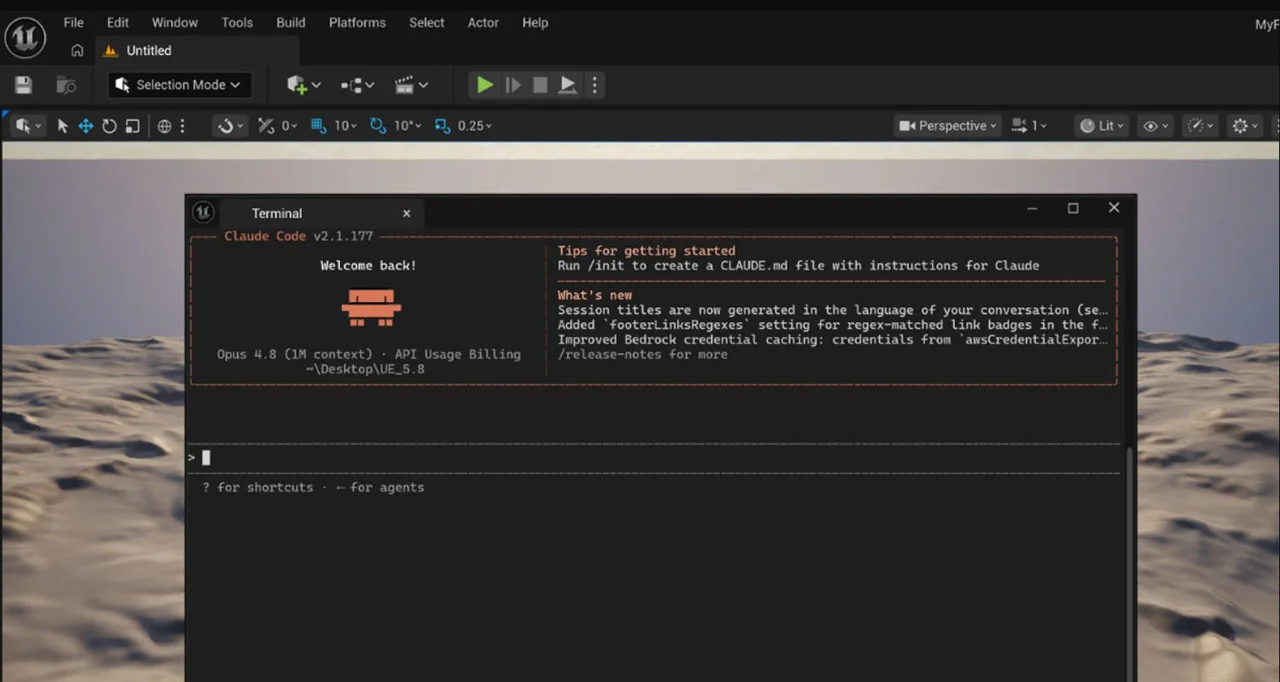This screenshot has height=682, width=1280.
Task: Stop the play session
Action: [x=540, y=85]
